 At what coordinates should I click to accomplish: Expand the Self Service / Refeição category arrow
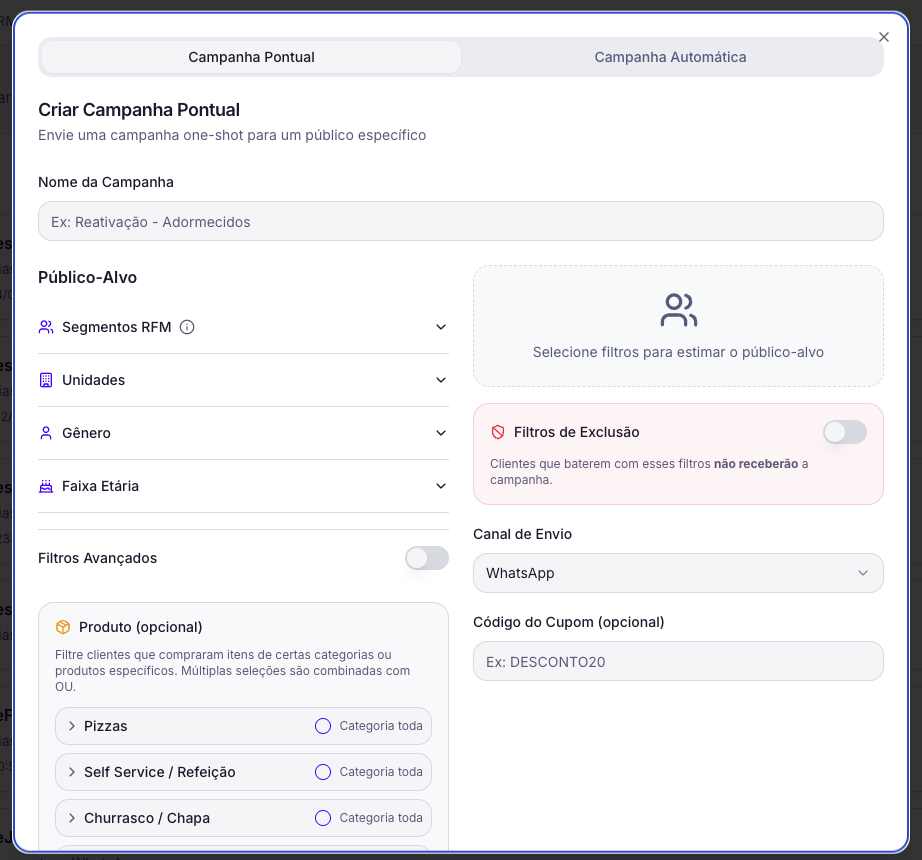point(72,772)
